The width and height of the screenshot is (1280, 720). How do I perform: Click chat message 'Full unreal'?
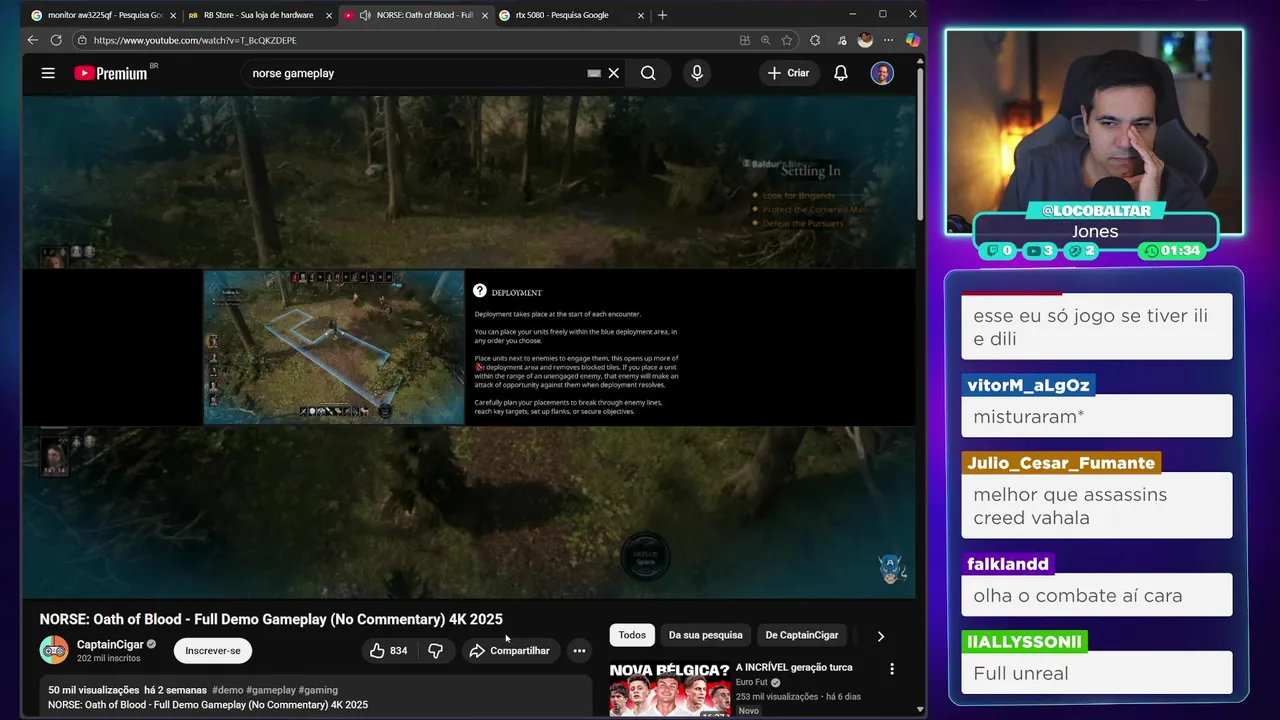click(x=1021, y=673)
